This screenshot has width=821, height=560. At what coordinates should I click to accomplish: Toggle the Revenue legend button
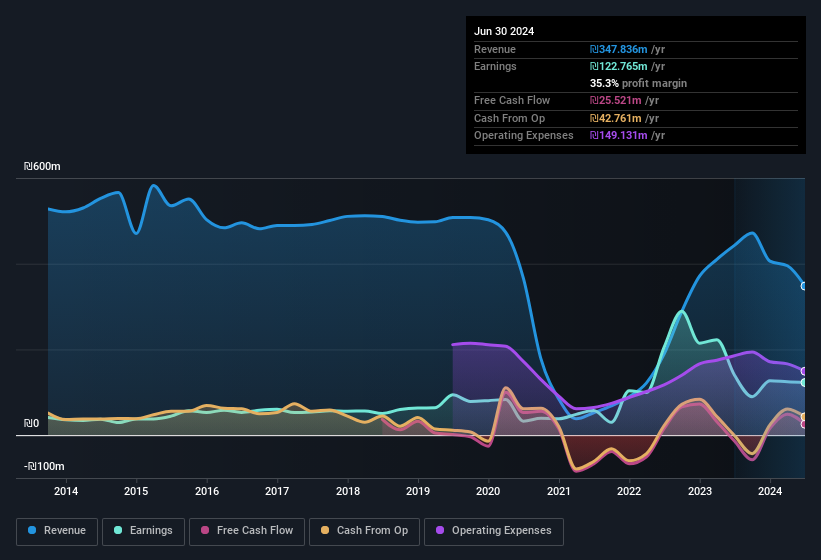pos(57,531)
